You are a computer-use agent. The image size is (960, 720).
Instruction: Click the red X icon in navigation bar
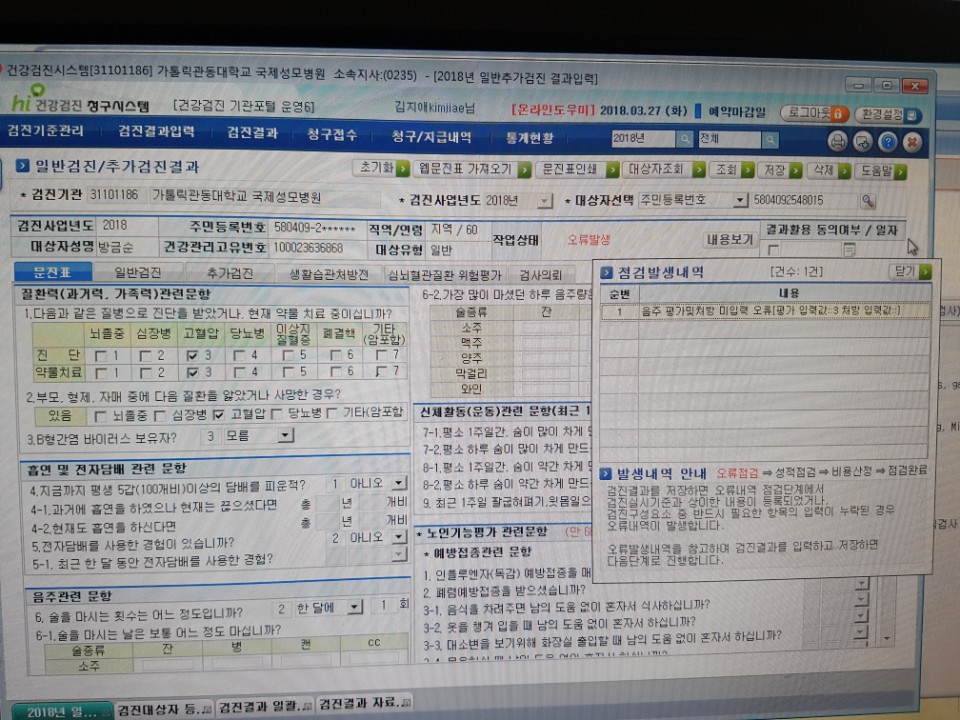point(912,143)
